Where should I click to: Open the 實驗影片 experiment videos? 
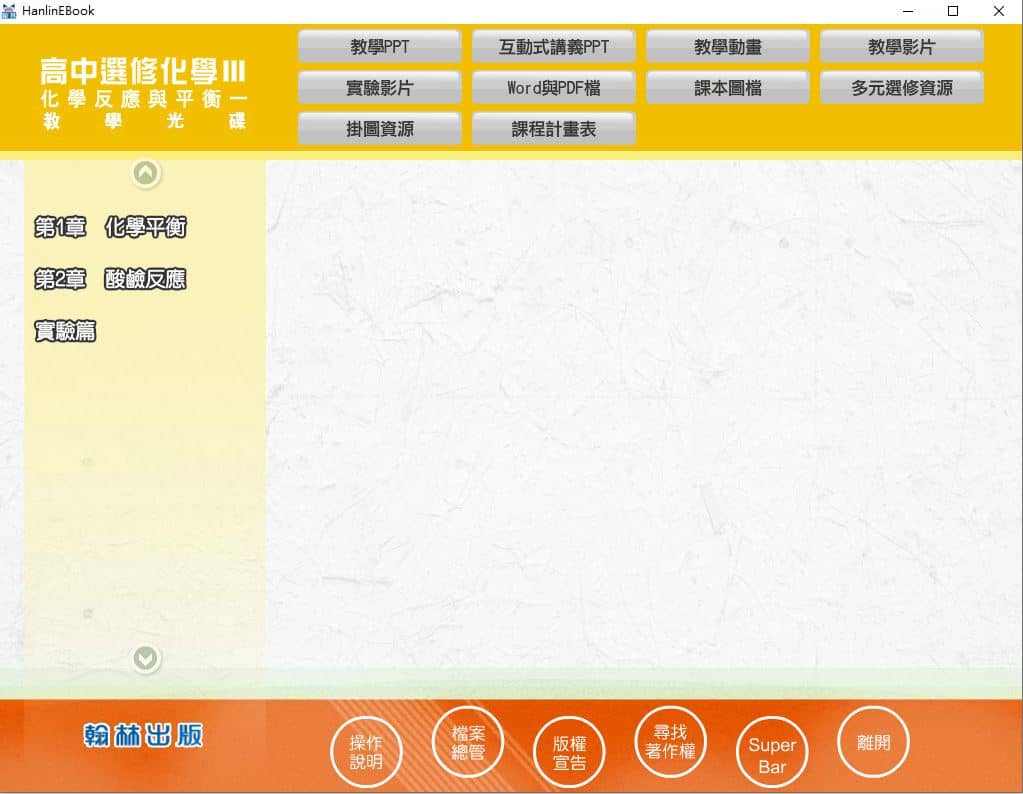(380, 88)
